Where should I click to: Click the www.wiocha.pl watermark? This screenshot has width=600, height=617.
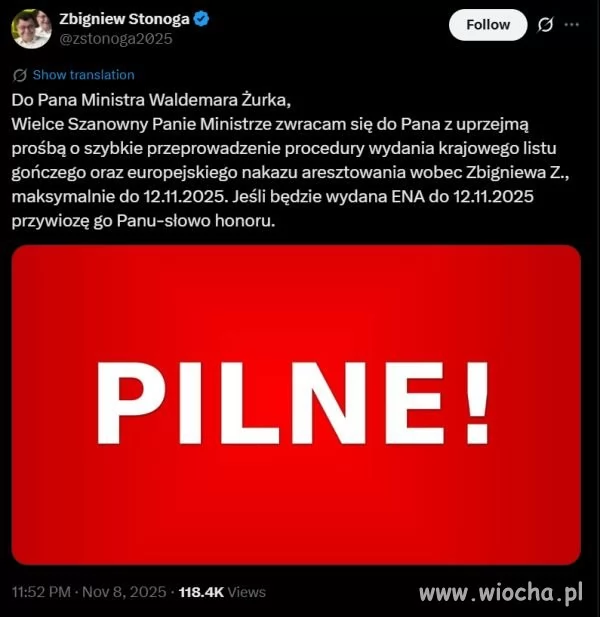click(500, 593)
